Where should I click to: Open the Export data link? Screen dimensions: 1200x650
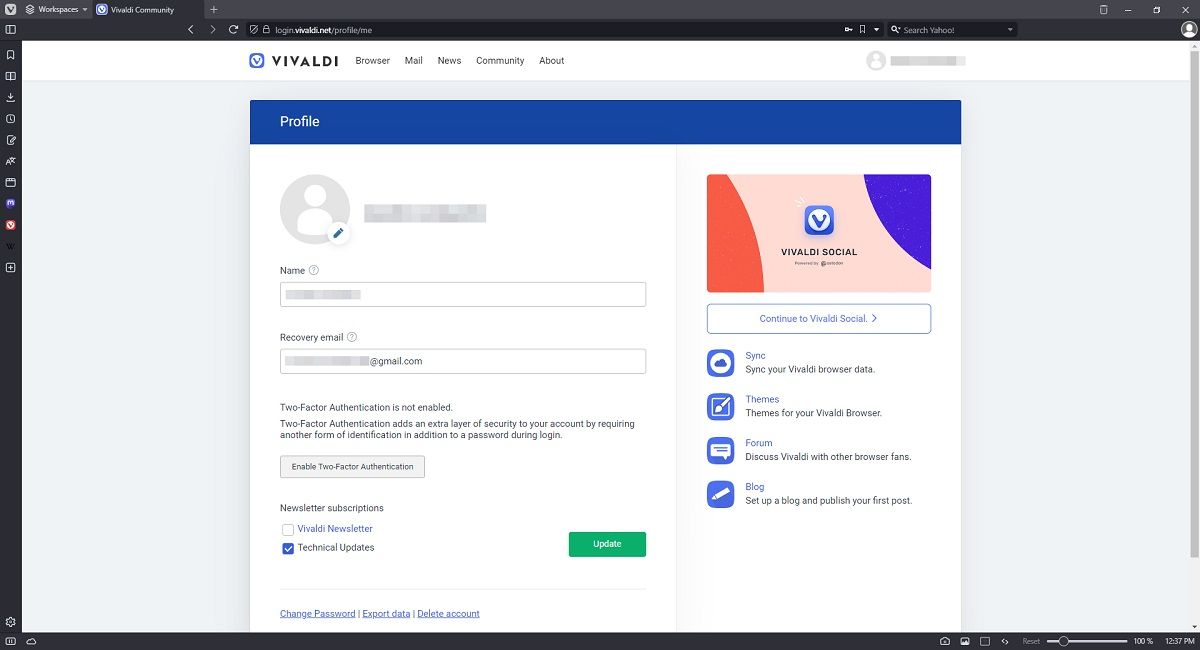coord(386,613)
